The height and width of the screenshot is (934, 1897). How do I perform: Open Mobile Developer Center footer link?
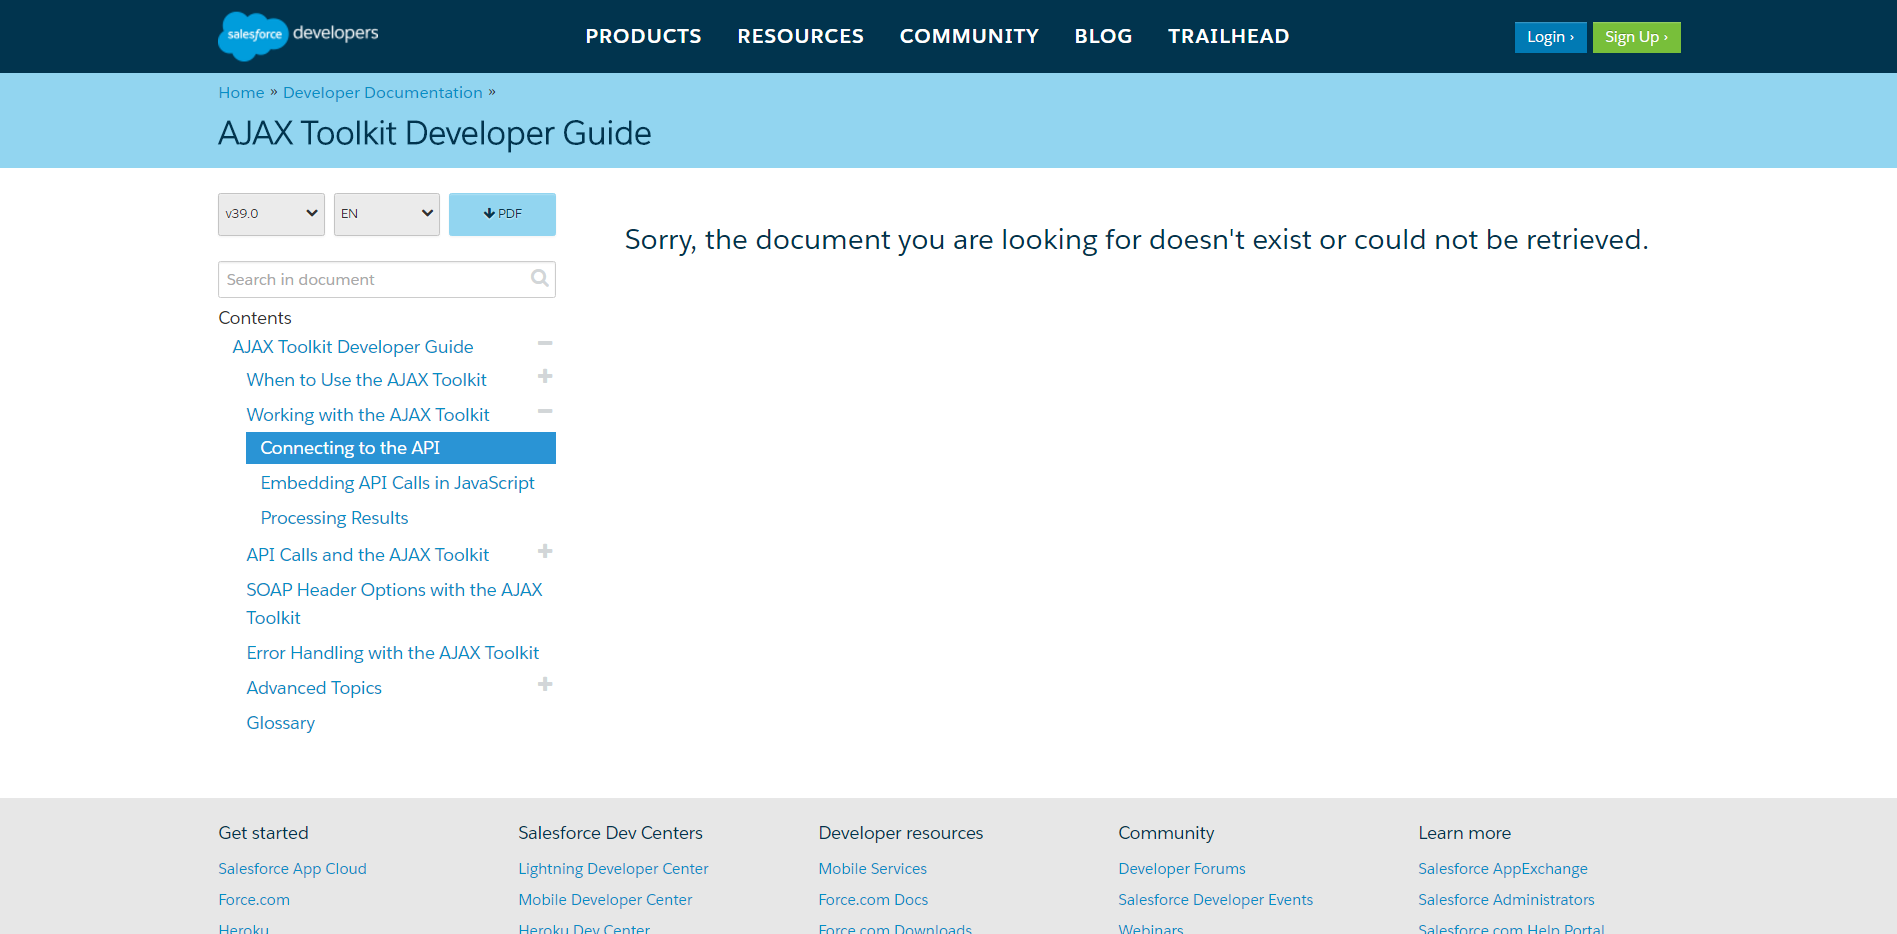605,900
